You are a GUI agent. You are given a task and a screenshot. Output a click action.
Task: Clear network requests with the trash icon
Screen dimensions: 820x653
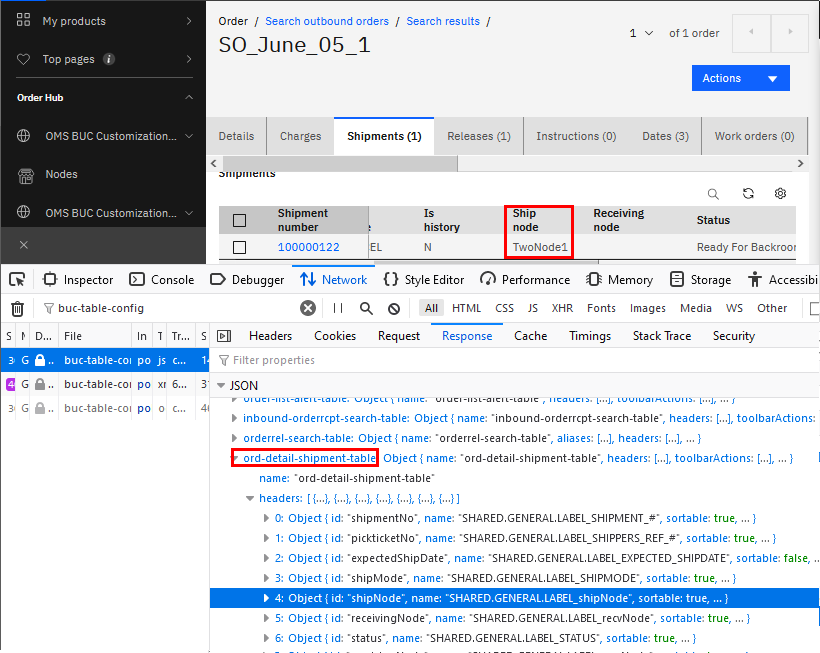[17, 308]
